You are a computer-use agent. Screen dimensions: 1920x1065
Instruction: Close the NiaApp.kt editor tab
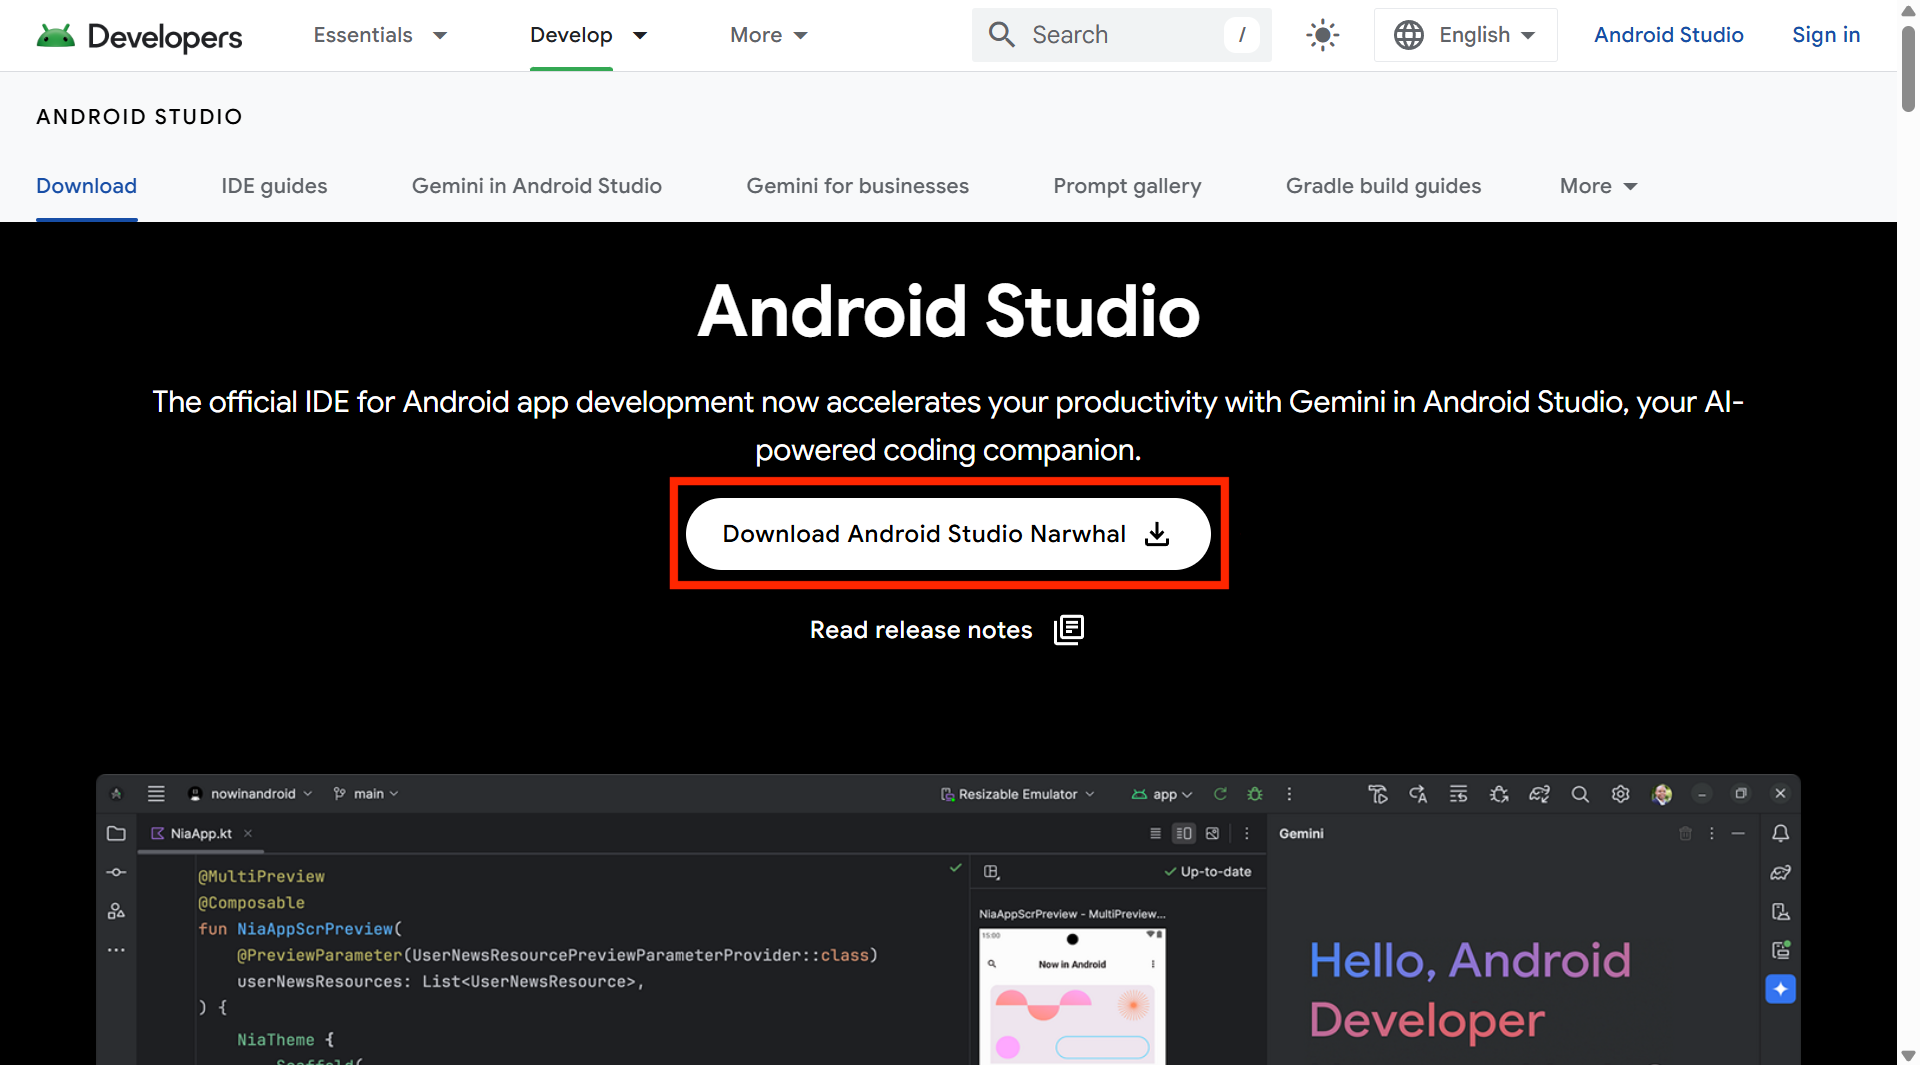(248, 833)
